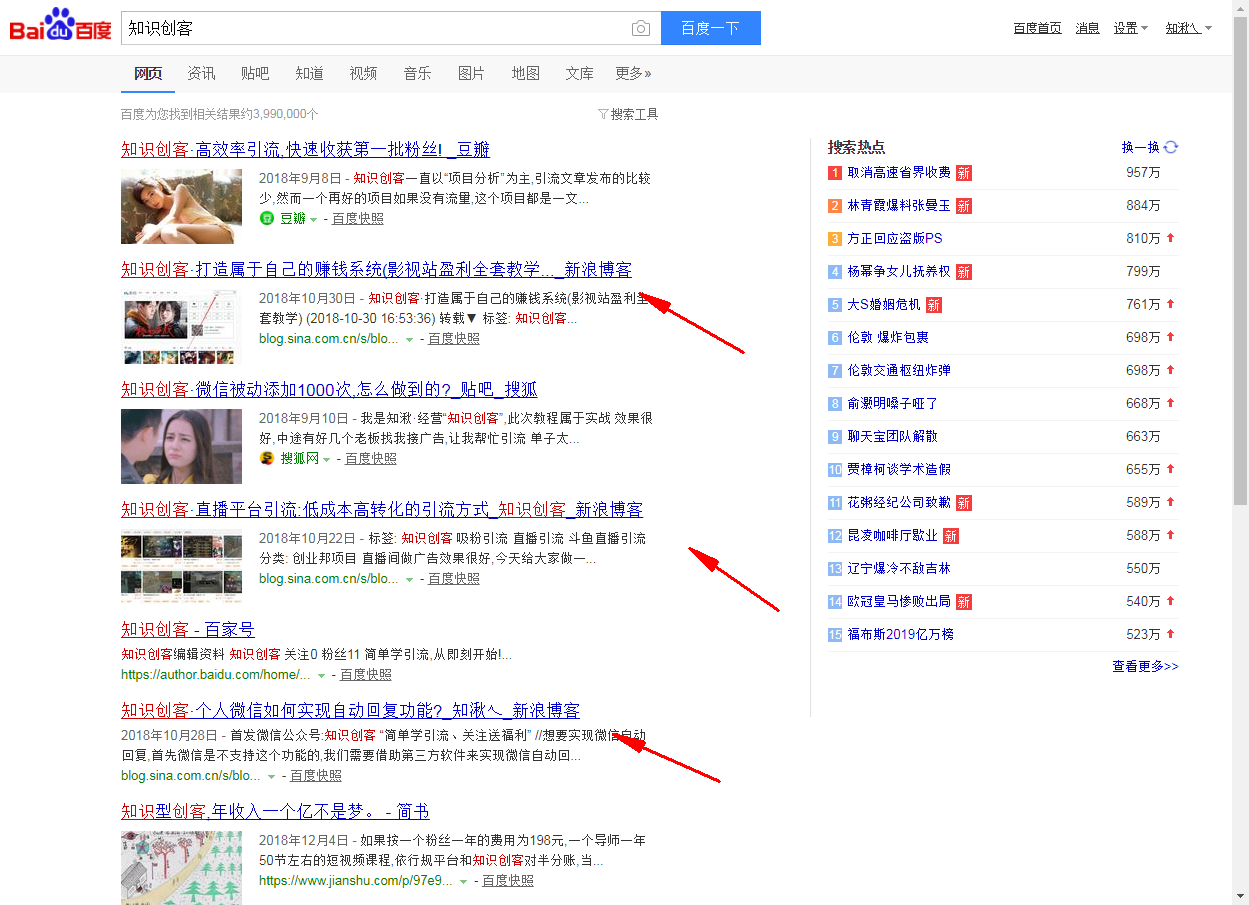Click thumbnail of the 简书 result
Viewport: 1249px width, 905px height.
(x=181, y=867)
